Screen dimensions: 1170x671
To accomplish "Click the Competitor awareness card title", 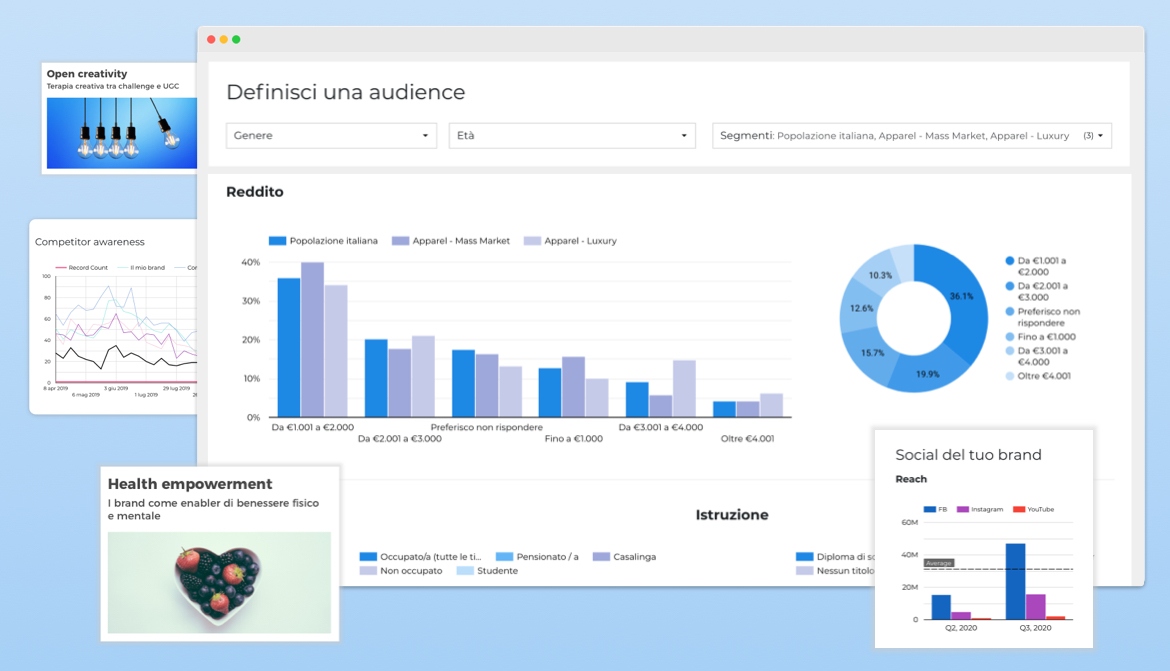I will pos(90,242).
